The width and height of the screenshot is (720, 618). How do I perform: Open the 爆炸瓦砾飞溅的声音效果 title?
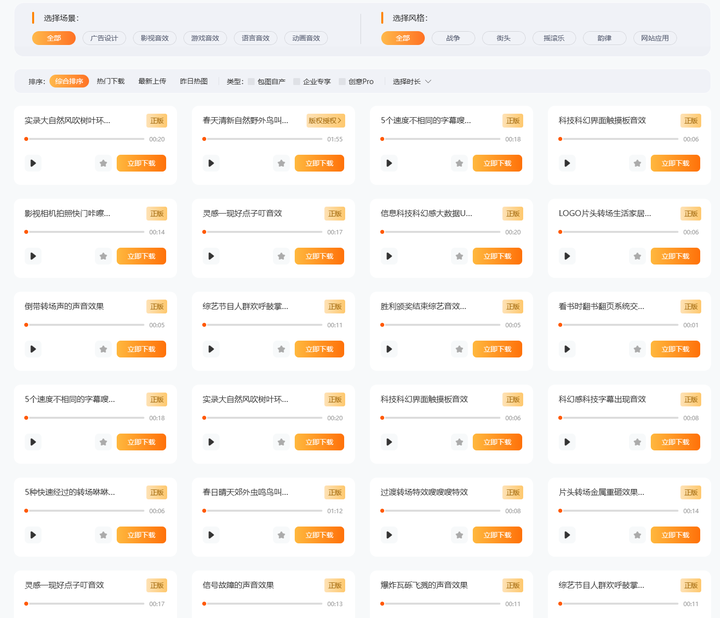[x=424, y=585]
